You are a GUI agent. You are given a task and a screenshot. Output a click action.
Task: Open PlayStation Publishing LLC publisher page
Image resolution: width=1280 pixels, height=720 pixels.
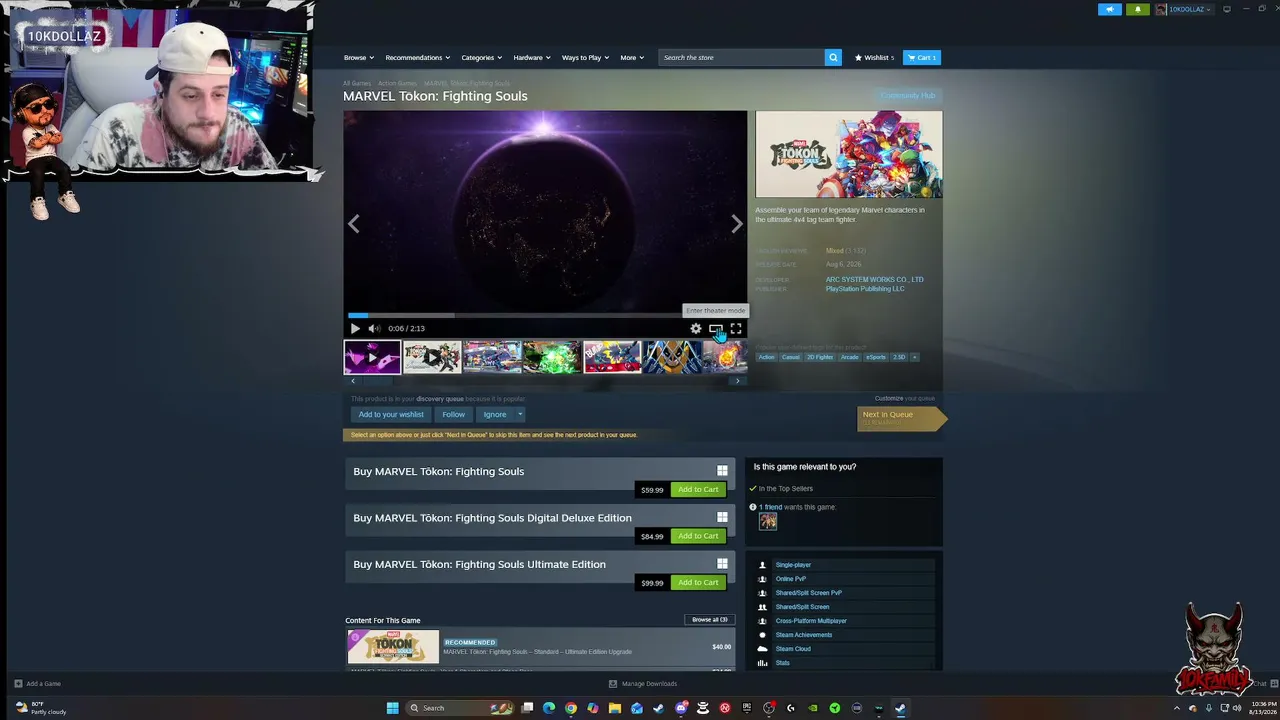click(865, 289)
